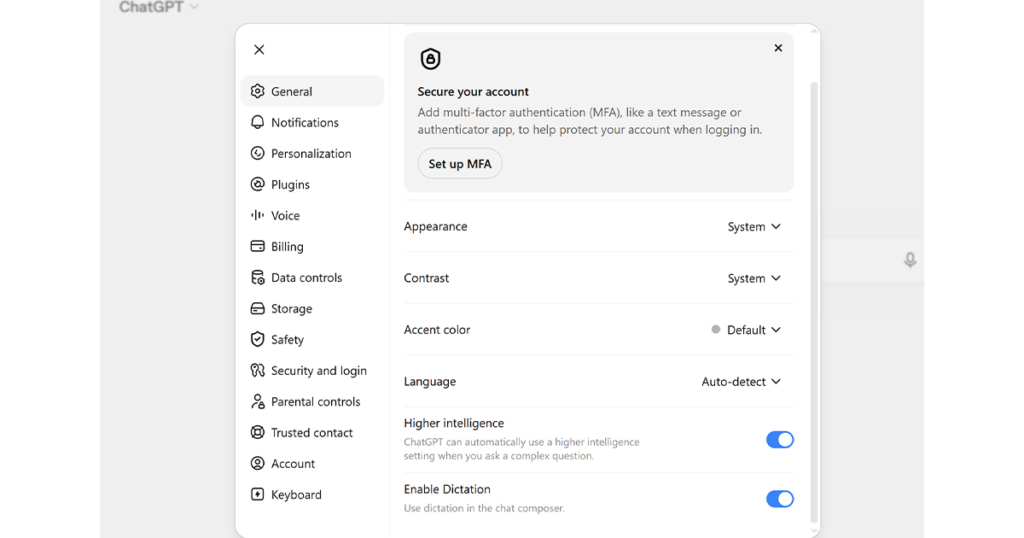Turn off Higher intelligence toggle

point(780,439)
